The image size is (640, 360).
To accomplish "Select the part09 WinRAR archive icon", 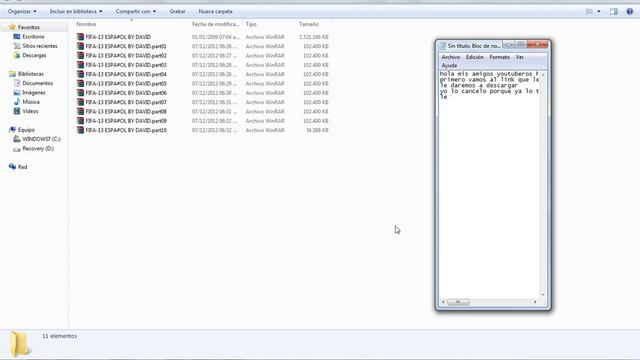I will click(x=80, y=121).
